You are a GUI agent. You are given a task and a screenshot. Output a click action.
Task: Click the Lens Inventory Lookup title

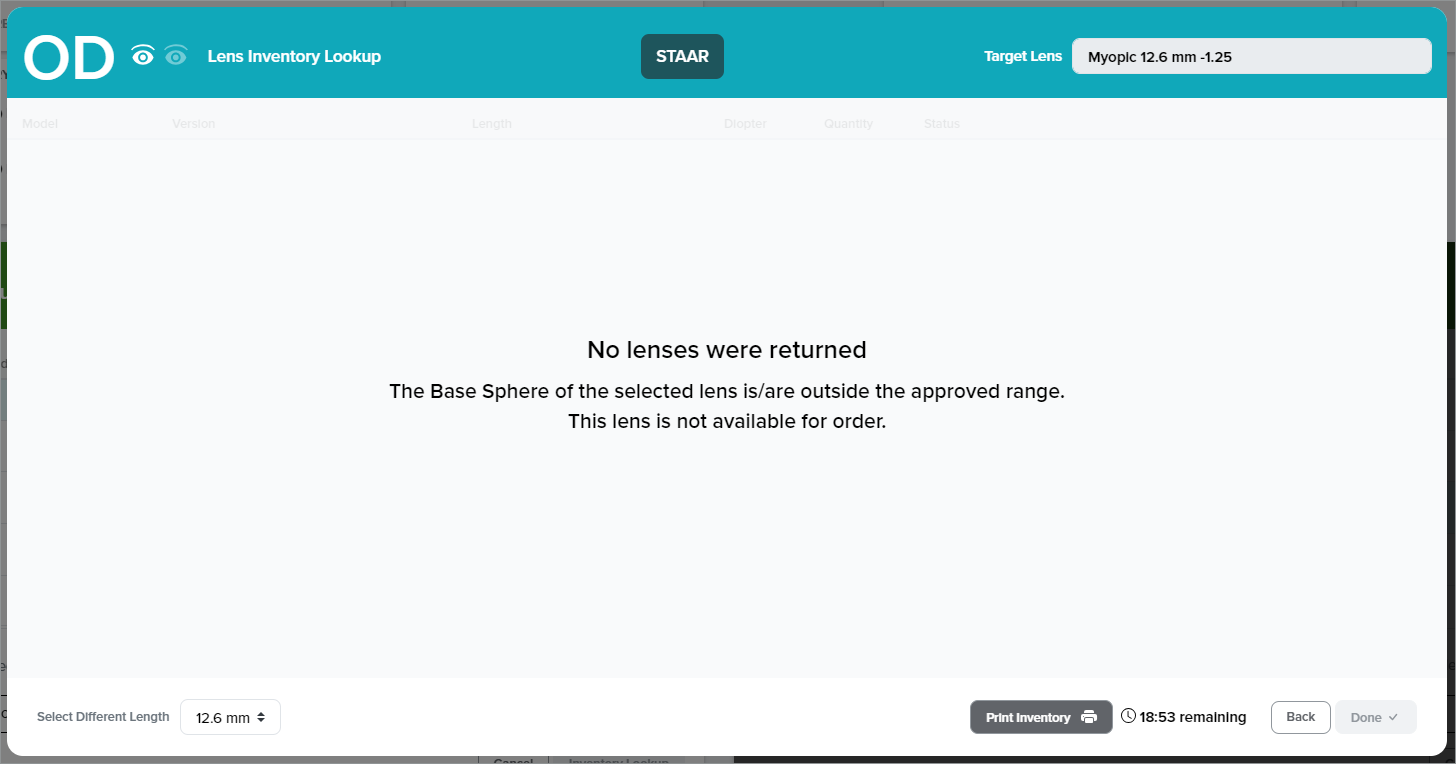pyautogui.click(x=294, y=57)
